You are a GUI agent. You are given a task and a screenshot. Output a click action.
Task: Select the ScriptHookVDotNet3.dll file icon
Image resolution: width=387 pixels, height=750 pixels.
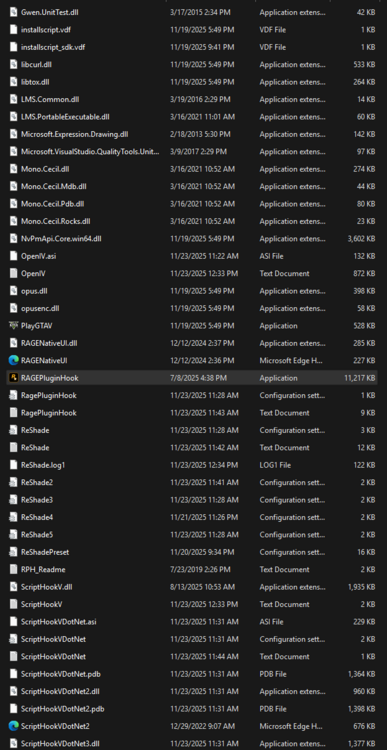pyautogui.click(x=13, y=743)
